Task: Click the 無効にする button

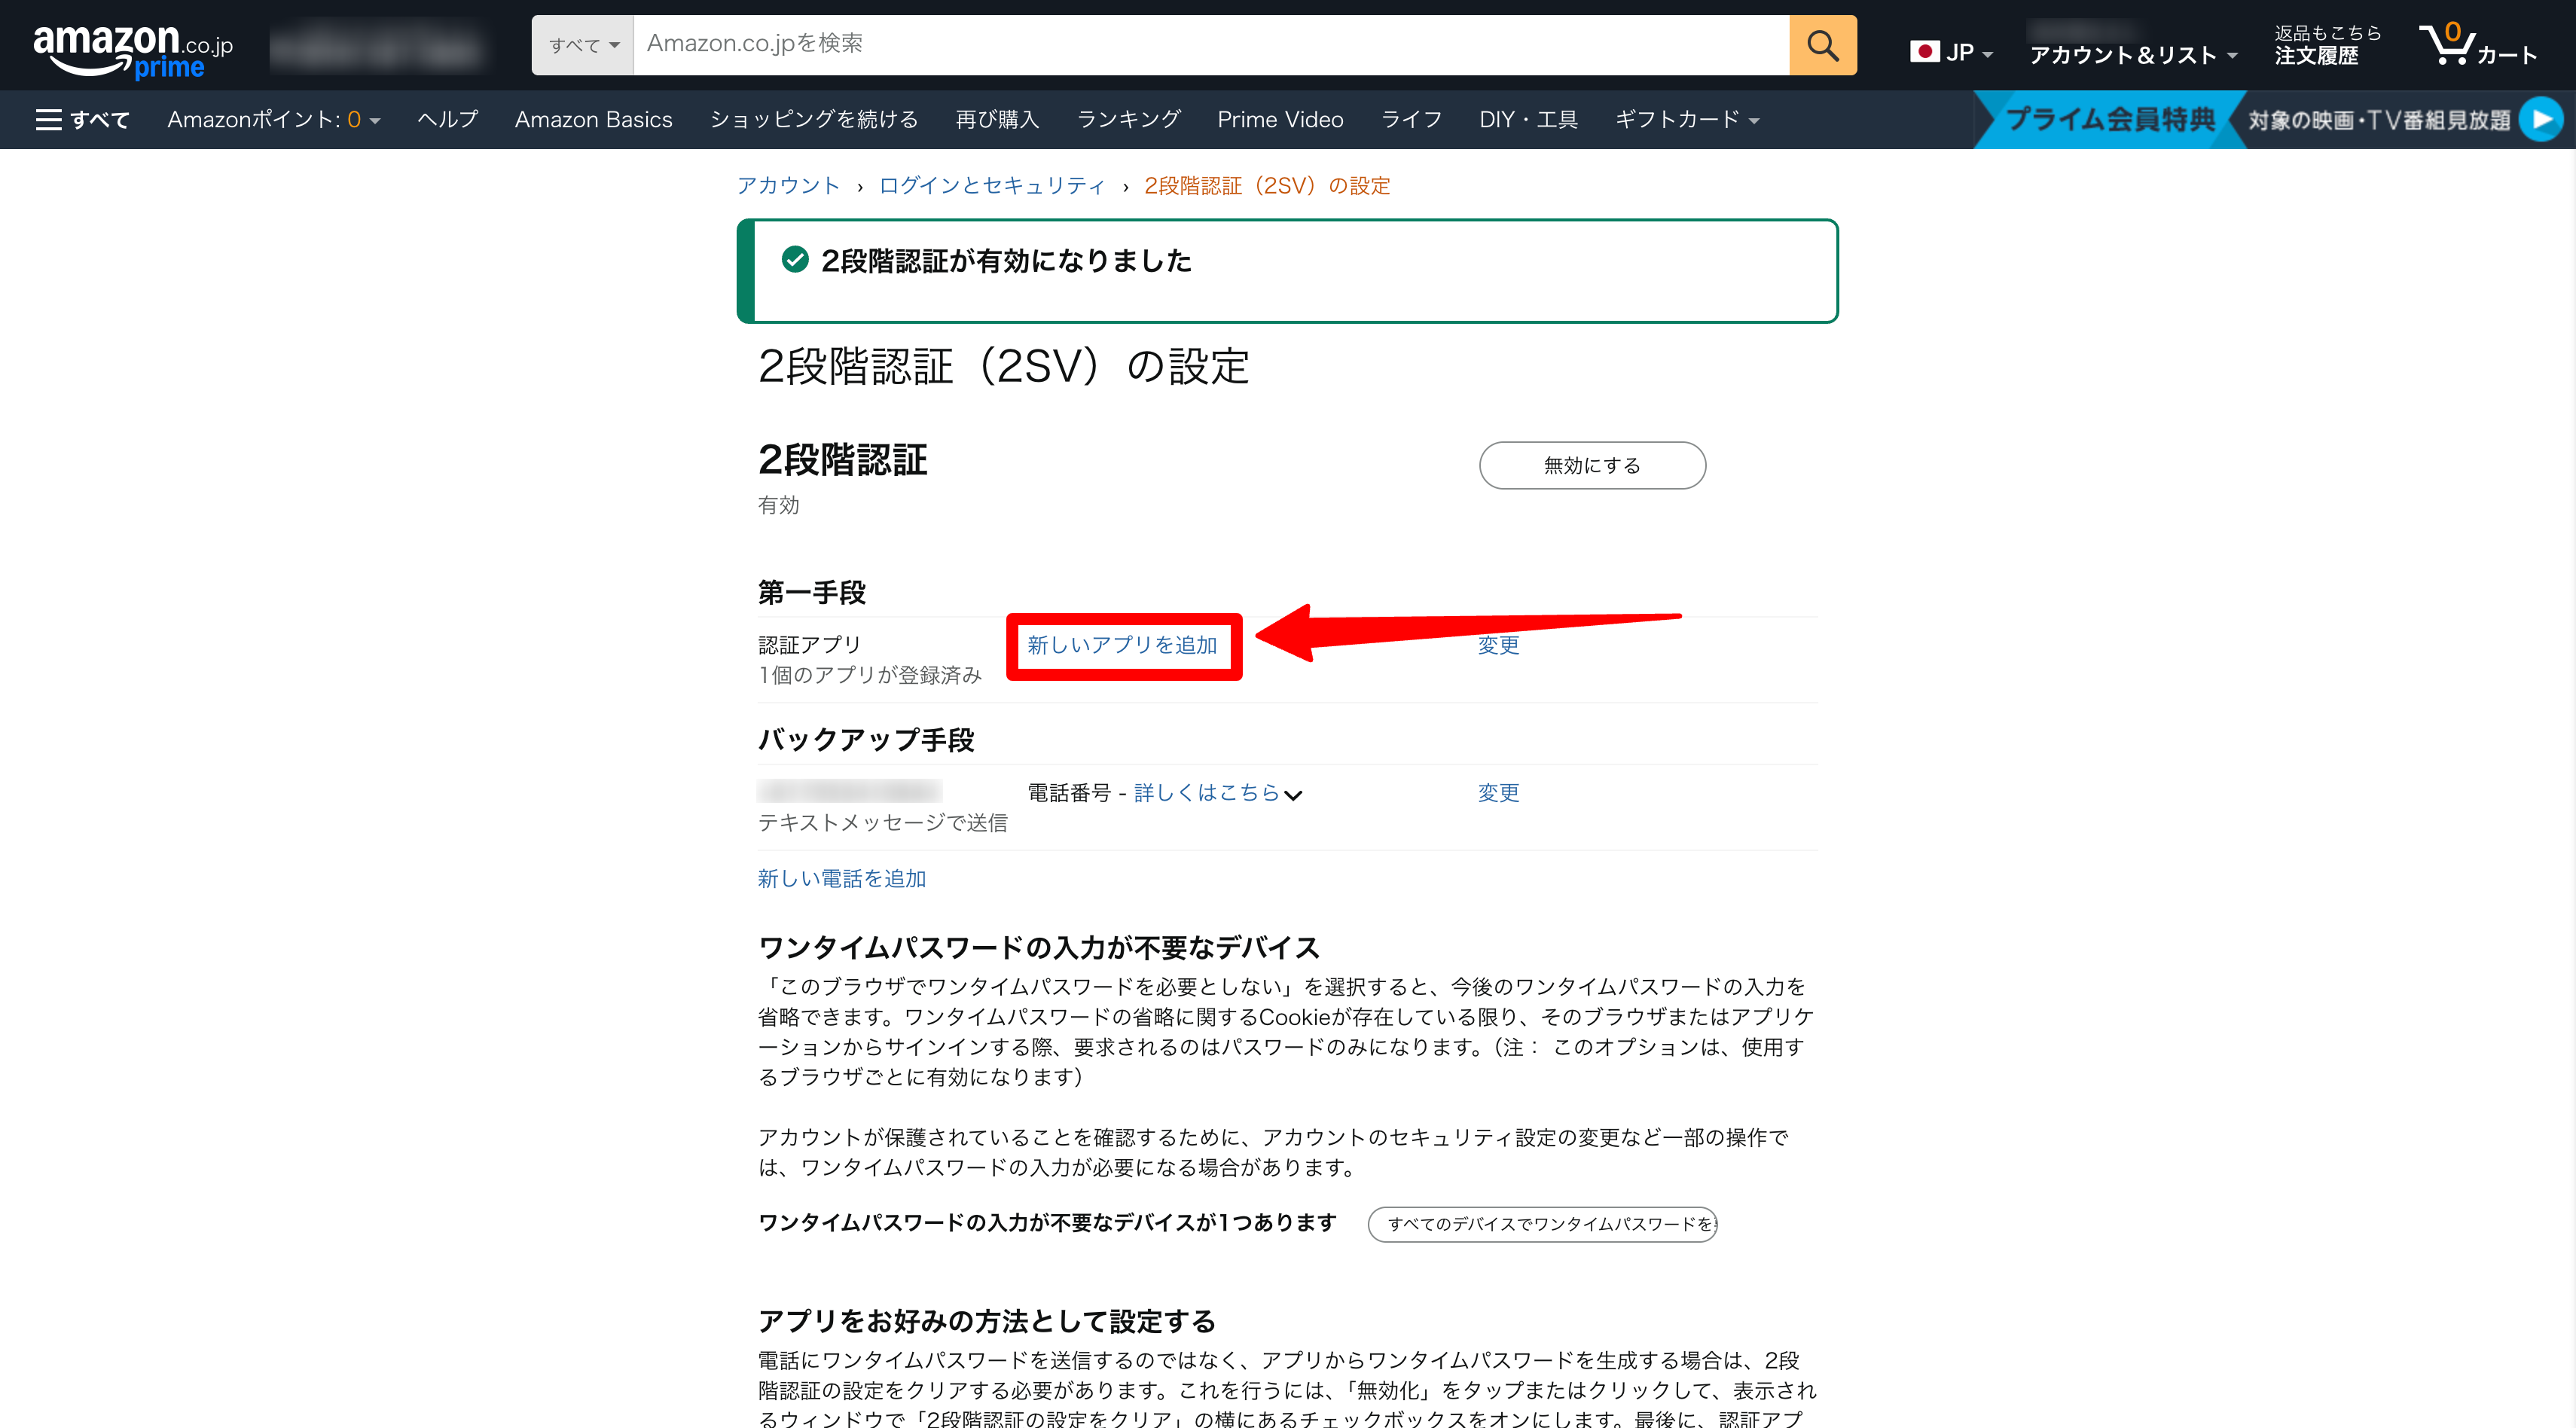Action: [x=1592, y=465]
